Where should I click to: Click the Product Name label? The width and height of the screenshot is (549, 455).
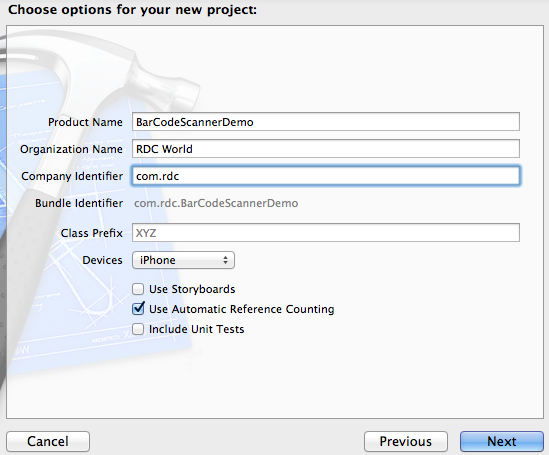point(85,122)
